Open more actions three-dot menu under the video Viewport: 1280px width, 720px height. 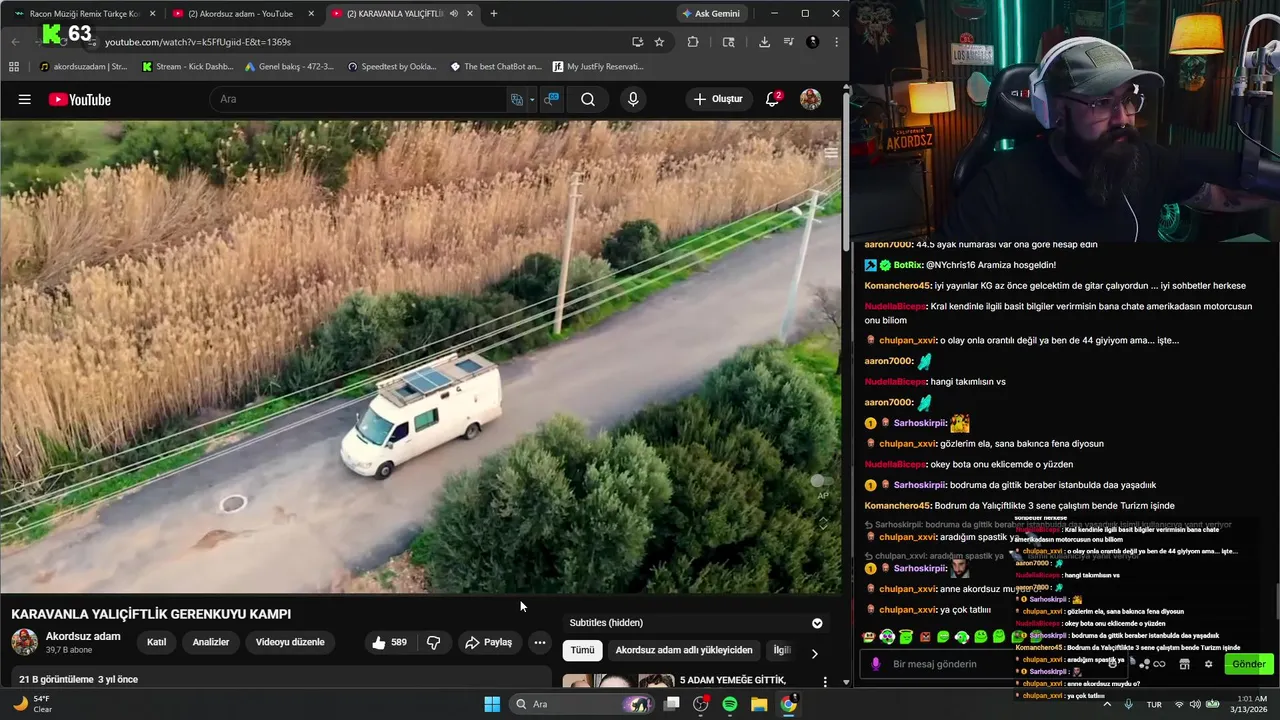(540, 642)
